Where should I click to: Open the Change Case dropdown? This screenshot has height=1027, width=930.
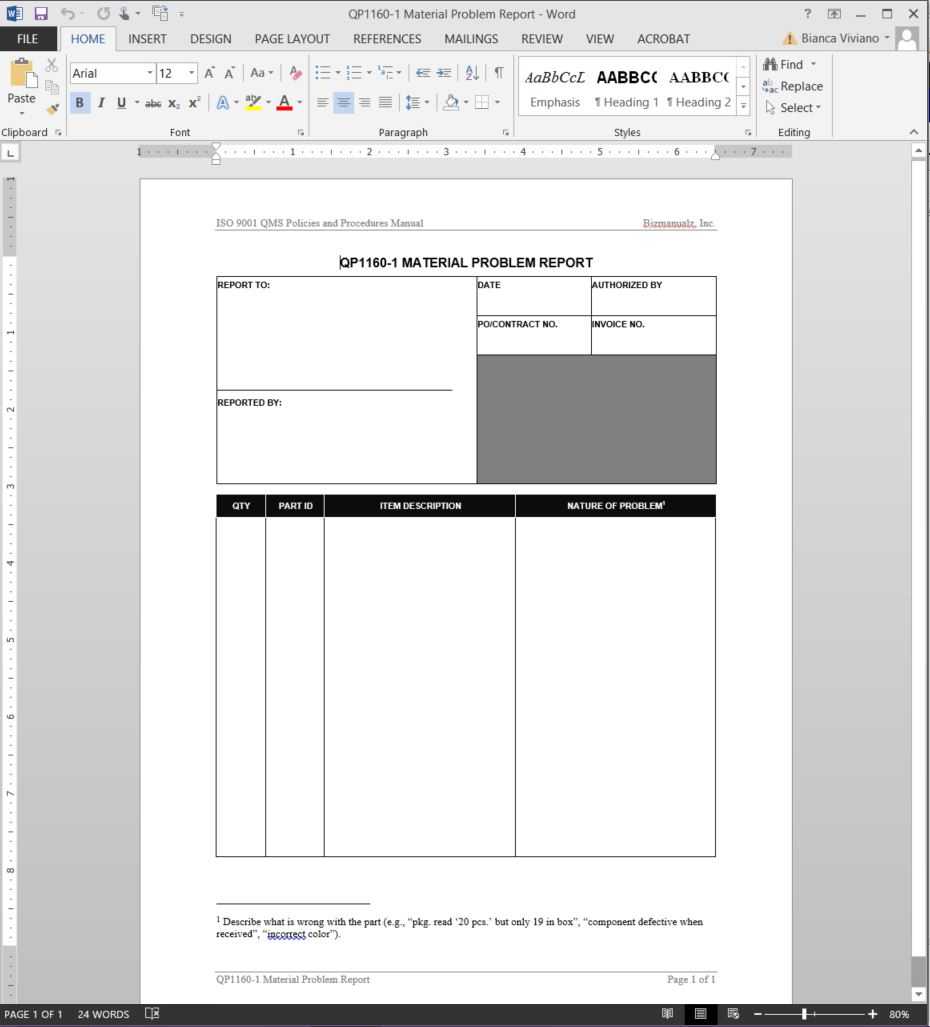[261, 73]
